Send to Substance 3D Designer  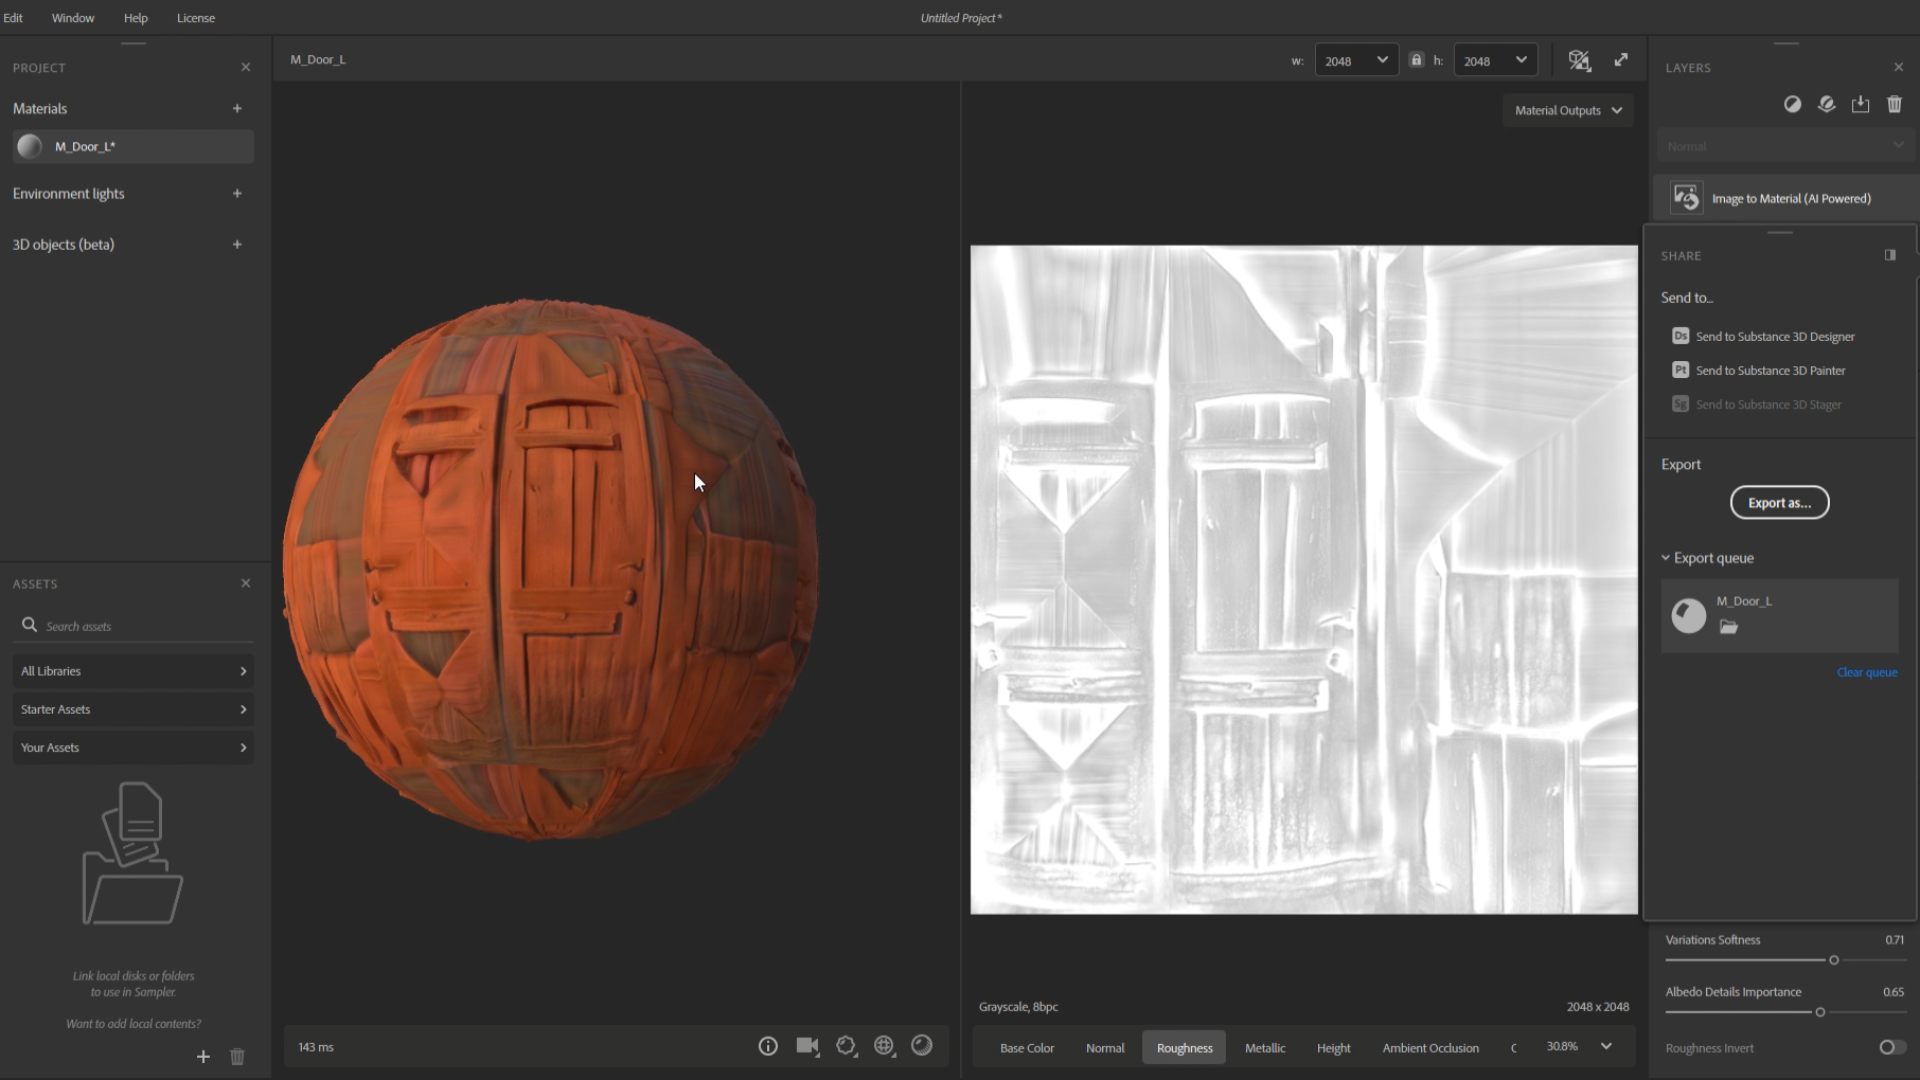coord(1764,336)
